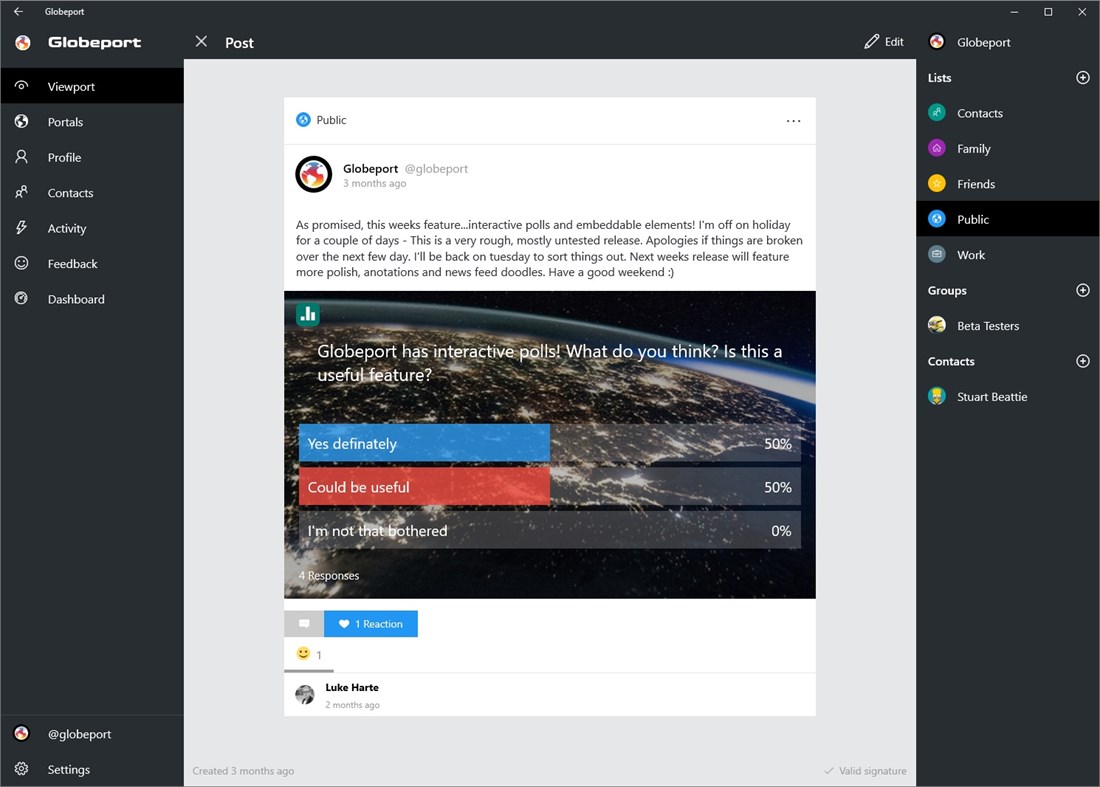Image resolution: width=1100 pixels, height=787 pixels.
Task: Click the poll chart icon on the post image
Action: pos(306,313)
